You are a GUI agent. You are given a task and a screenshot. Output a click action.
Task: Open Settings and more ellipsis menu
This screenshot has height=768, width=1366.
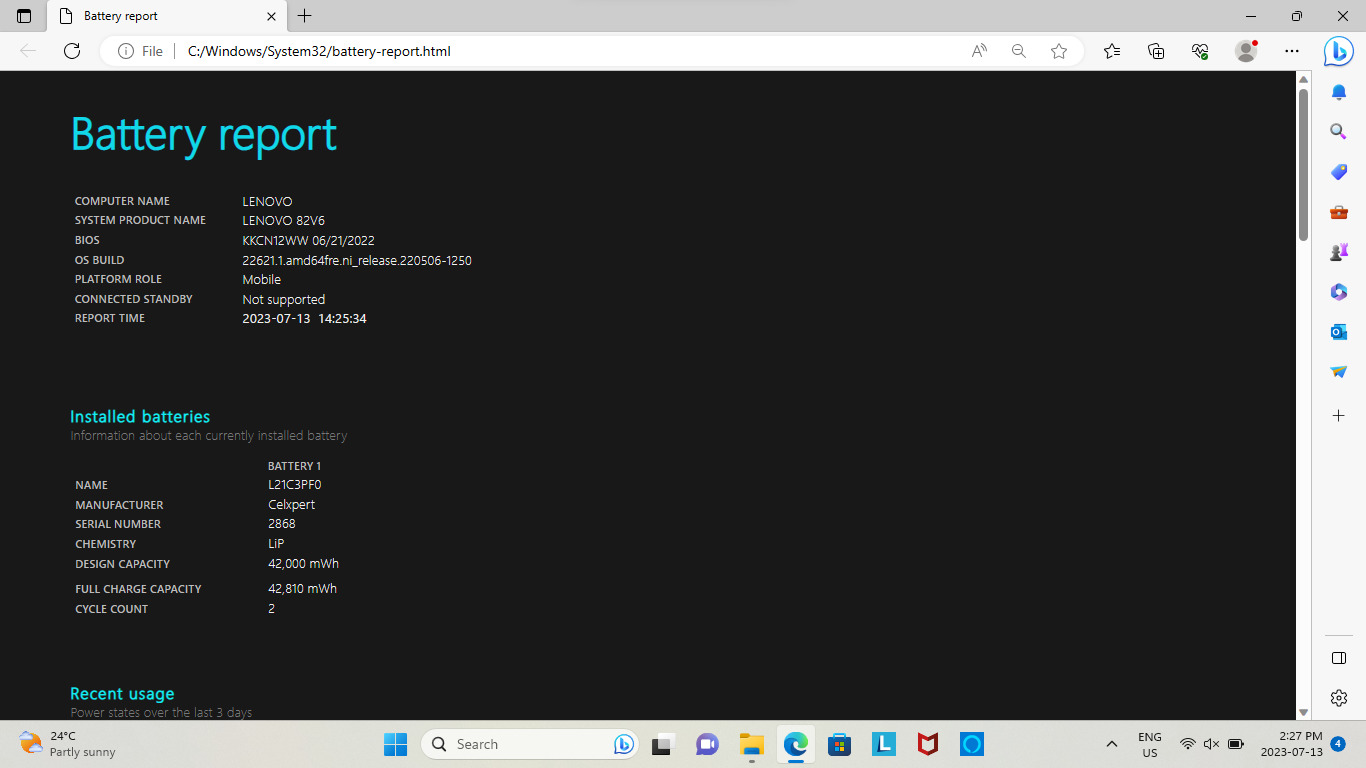pyautogui.click(x=1292, y=51)
